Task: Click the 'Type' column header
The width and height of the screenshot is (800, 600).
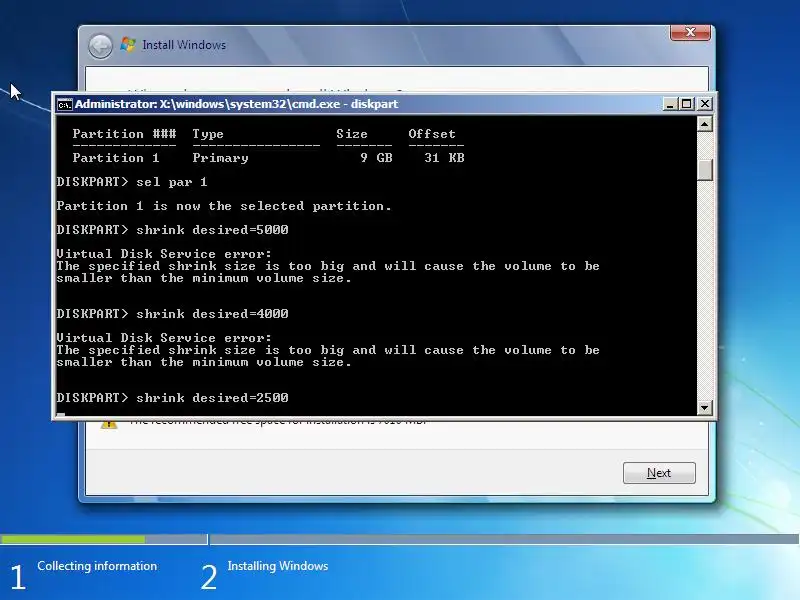Action: pos(208,134)
